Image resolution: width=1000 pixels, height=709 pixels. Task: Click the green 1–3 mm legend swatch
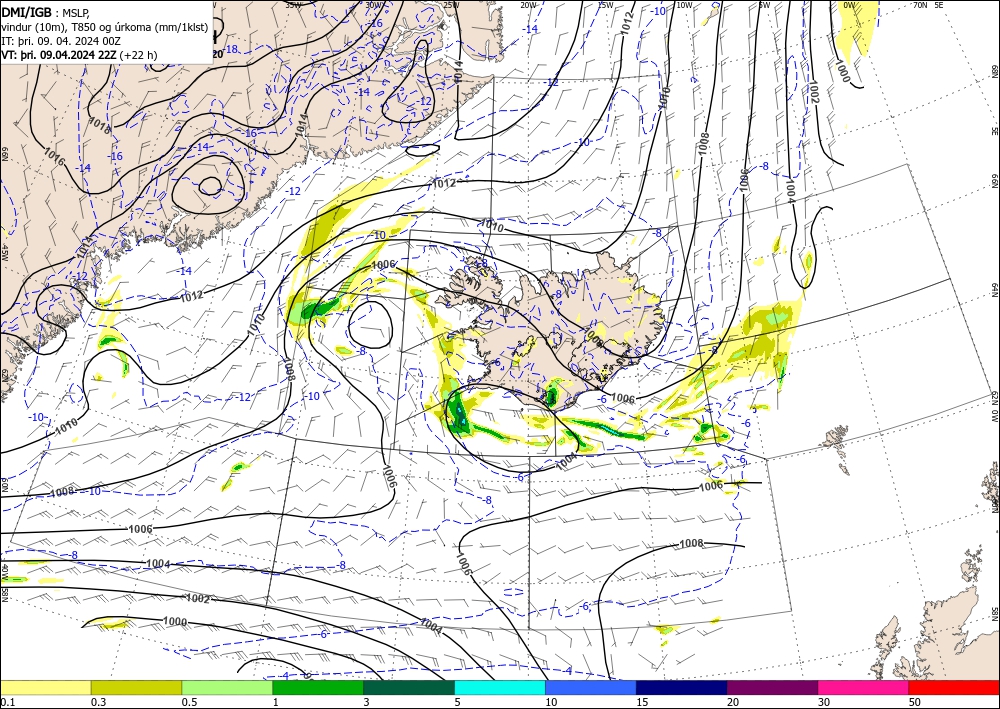point(318,687)
